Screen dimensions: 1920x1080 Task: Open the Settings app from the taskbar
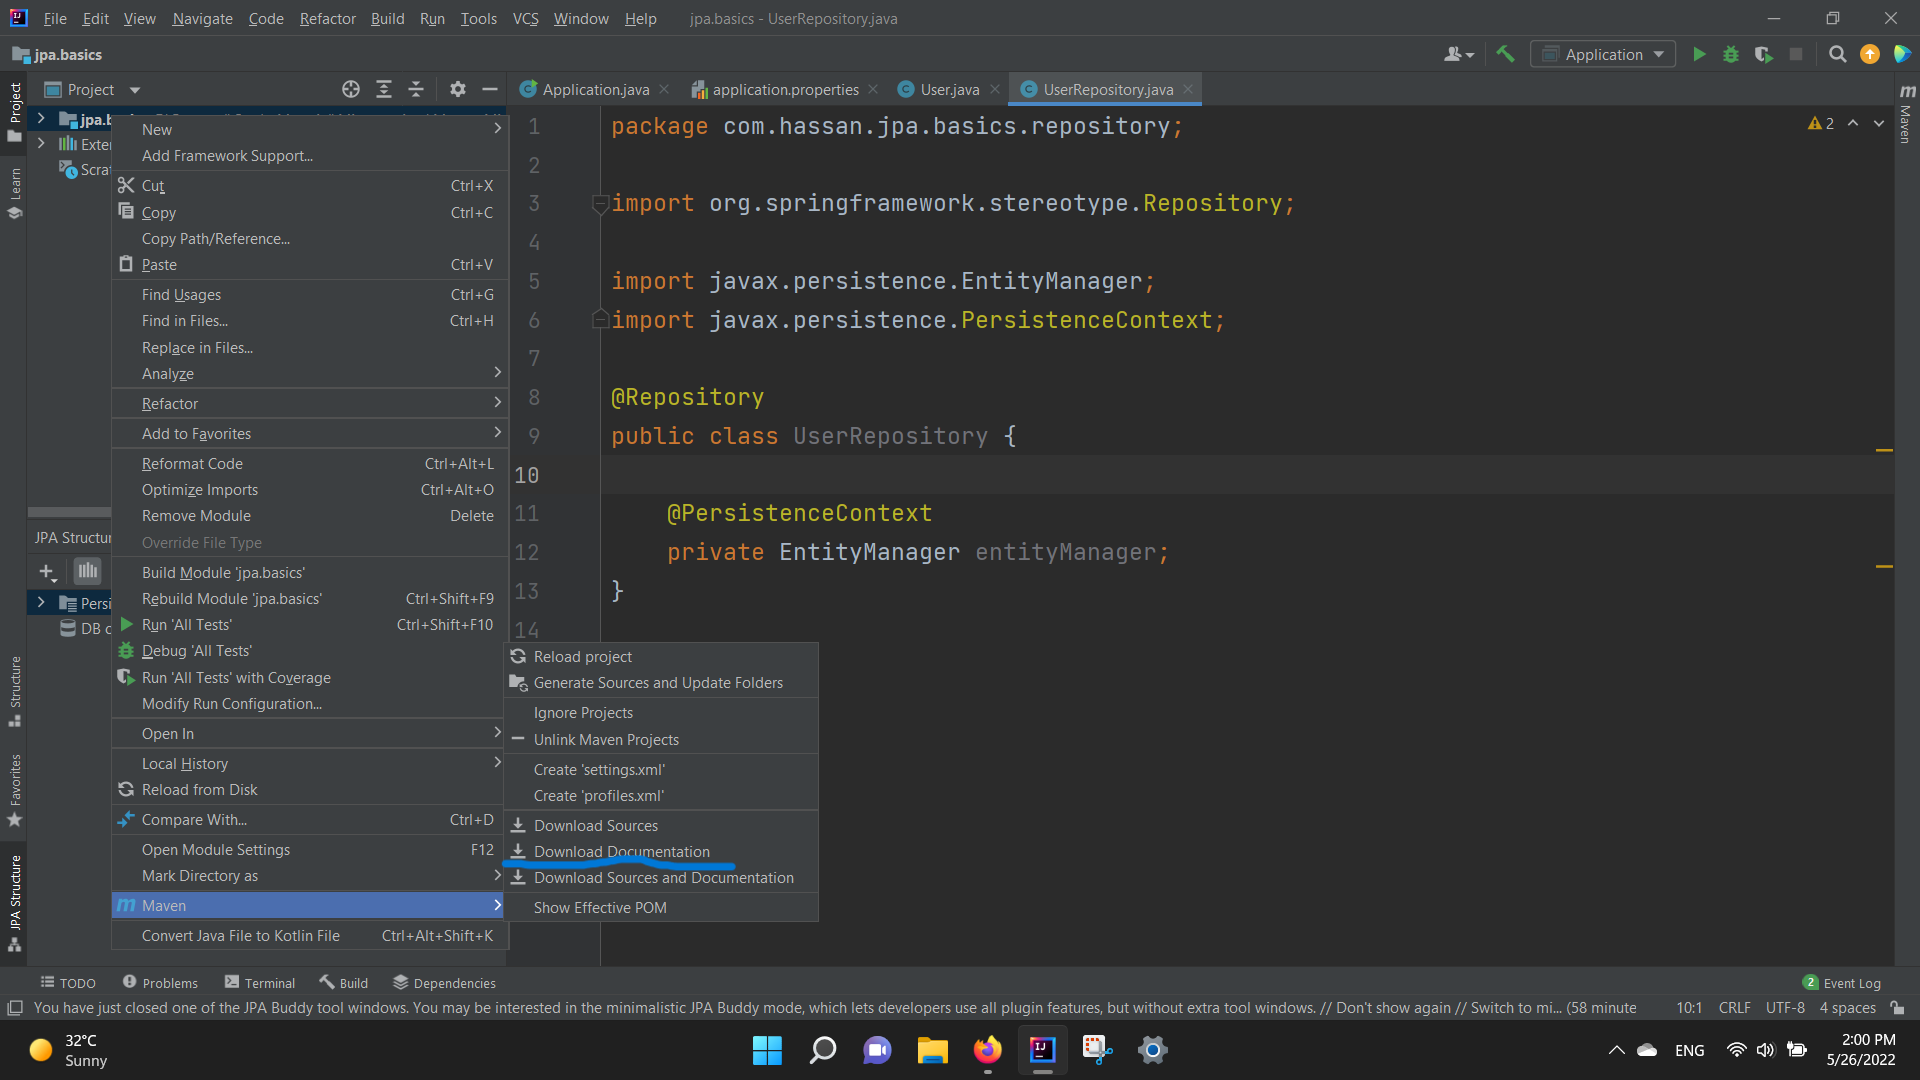pyautogui.click(x=1153, y=1050)
